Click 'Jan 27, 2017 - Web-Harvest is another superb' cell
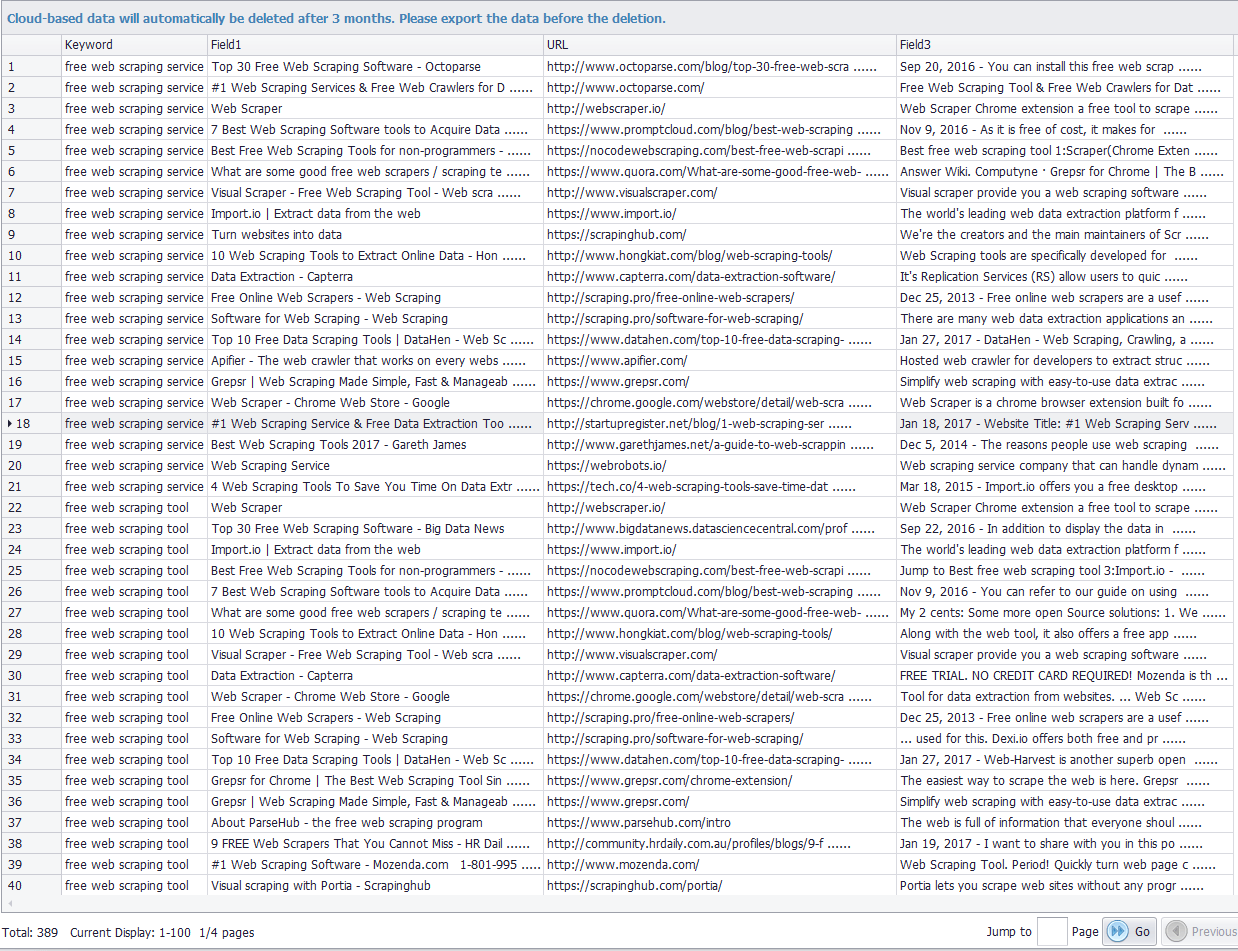The width and height of the screenshot is (1238, 951). pyautogui.click(x=1067, y=760)
